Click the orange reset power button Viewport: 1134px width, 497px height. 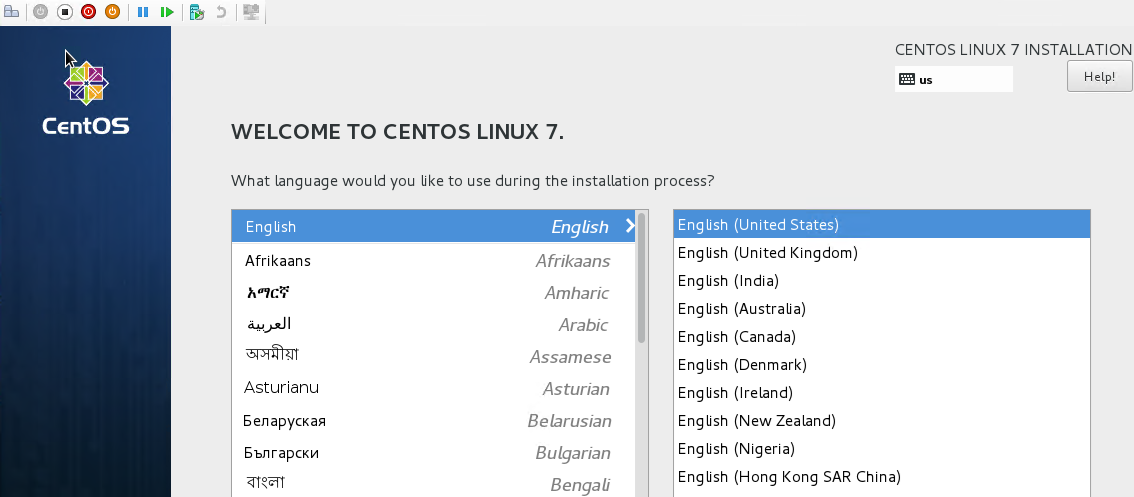112,12
